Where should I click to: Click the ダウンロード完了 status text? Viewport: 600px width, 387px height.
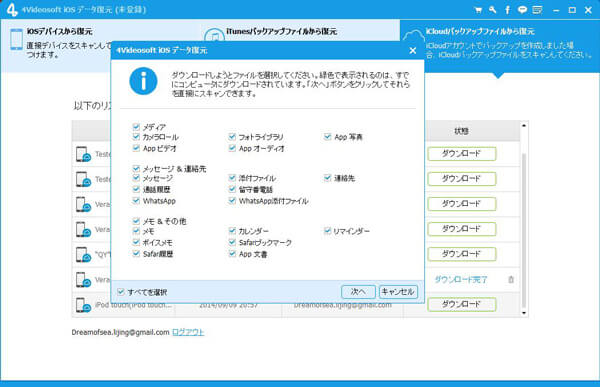pos(461,280)
